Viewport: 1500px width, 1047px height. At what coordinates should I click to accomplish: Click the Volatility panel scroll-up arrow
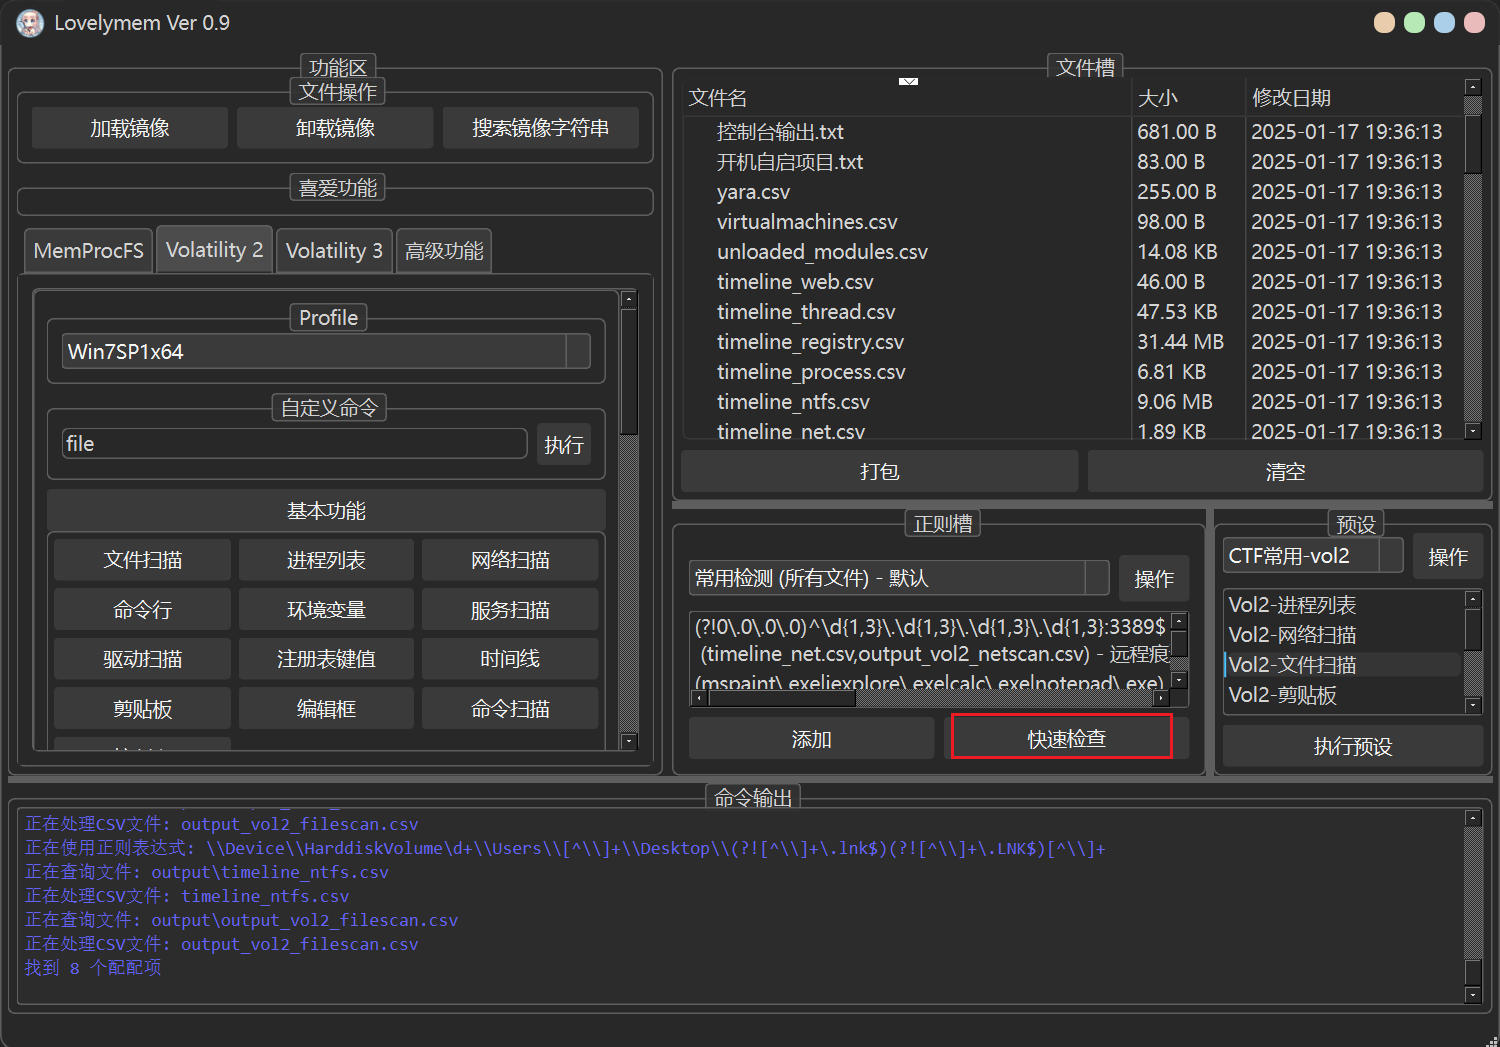(629, 299)
